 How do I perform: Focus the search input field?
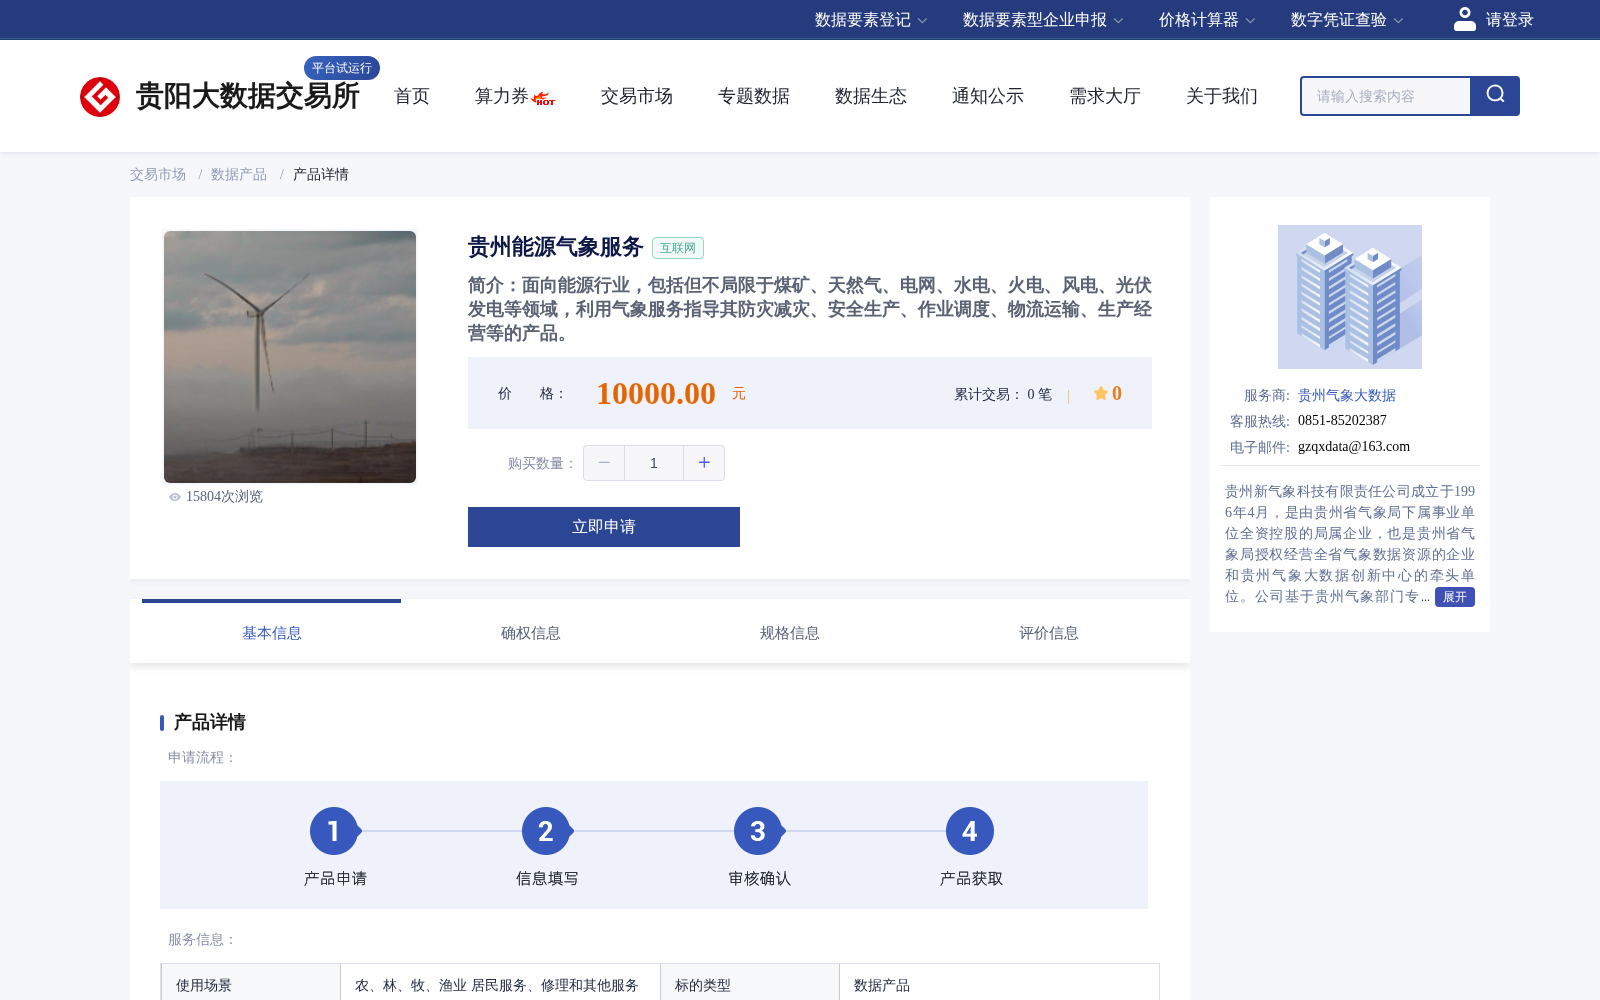click(1386, 96)
